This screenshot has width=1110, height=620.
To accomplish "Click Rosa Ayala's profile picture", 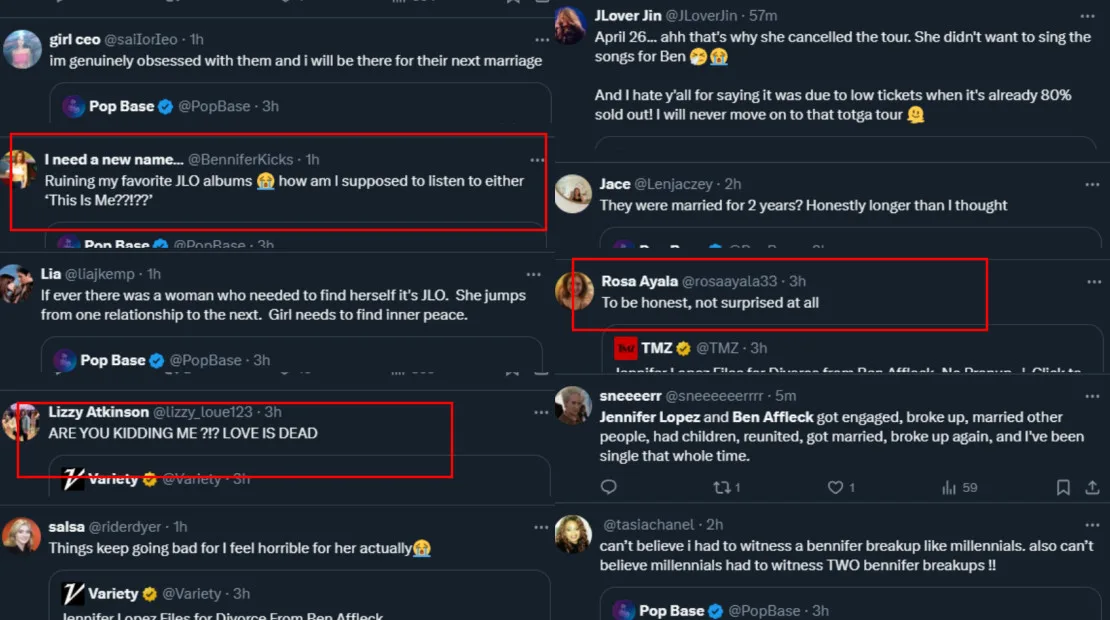I will (574, 291).
